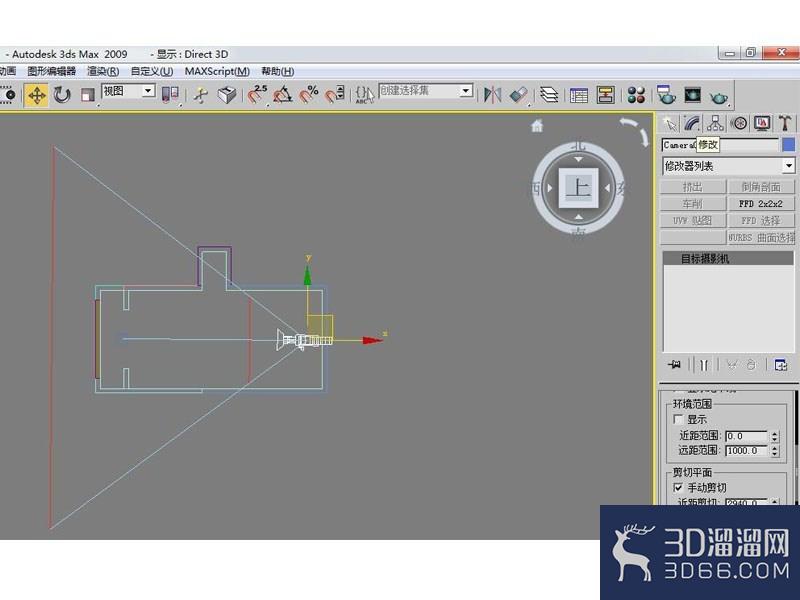Click the 倒角剖面 modifier button
The image size is (800, 600).
[x=761, y=187]
